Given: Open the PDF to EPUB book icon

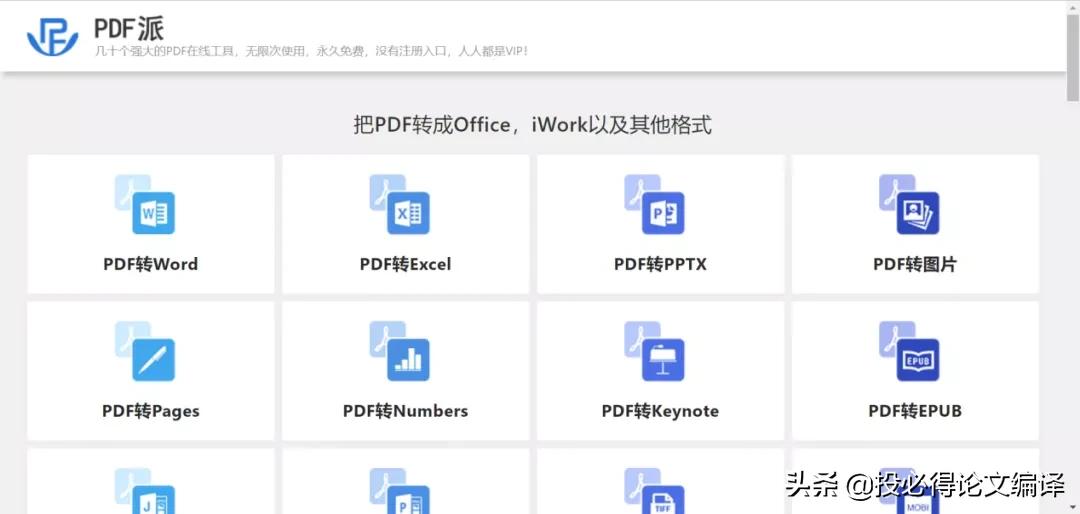Looking at the screenshot, I should coord(909,351).
